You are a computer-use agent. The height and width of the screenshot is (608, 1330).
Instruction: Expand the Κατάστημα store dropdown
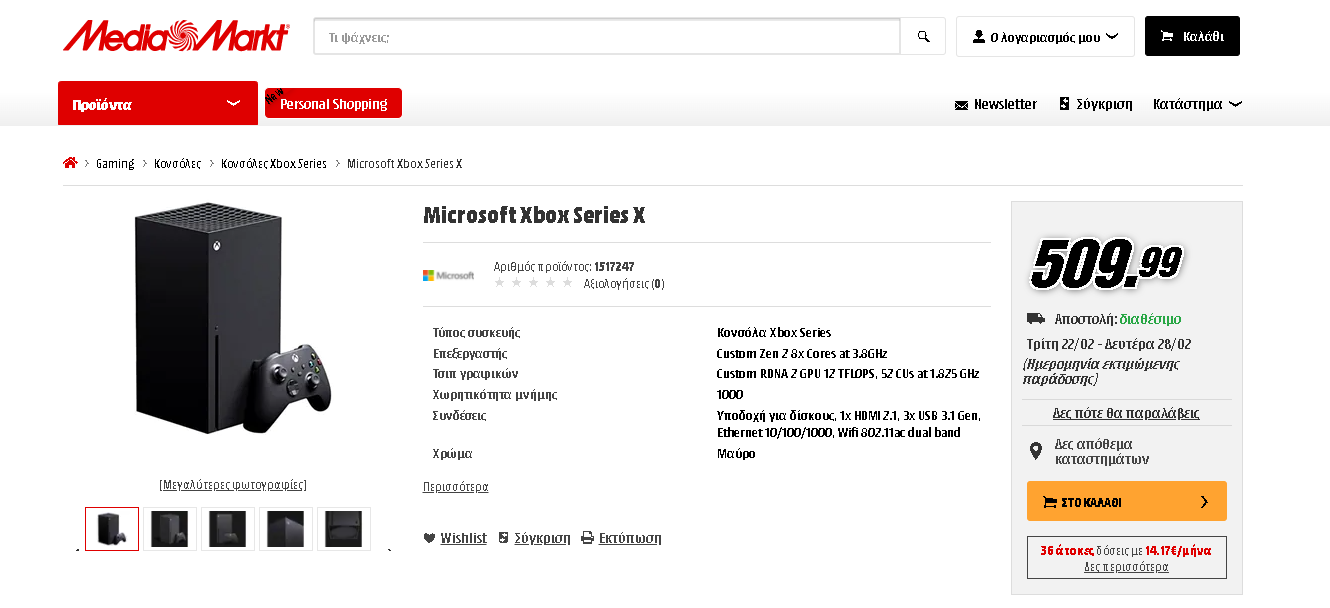click(1197, 104)
